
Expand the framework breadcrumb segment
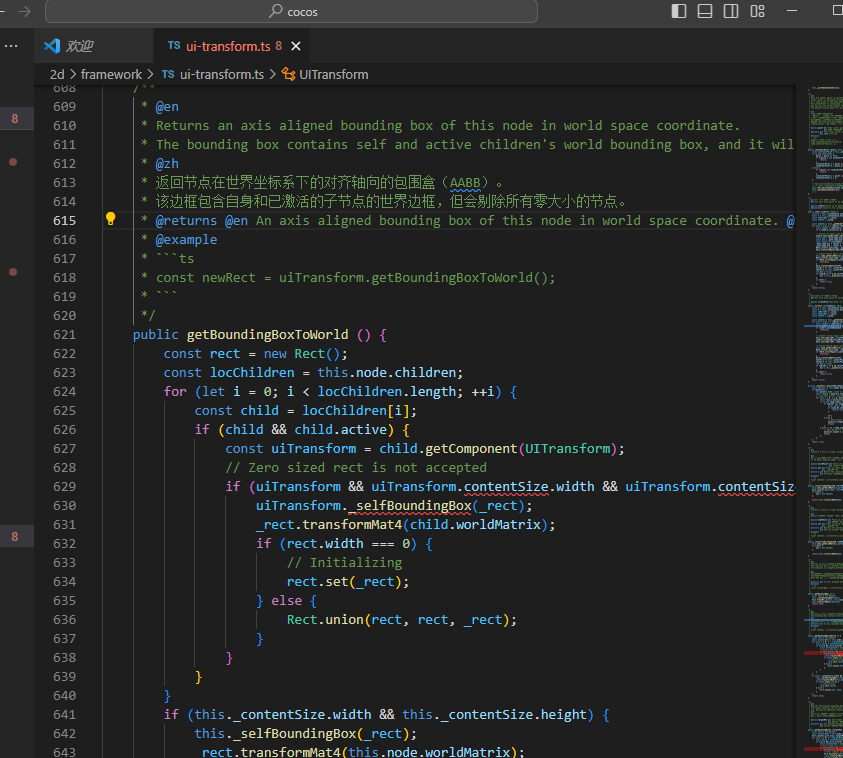coord(111,74)
